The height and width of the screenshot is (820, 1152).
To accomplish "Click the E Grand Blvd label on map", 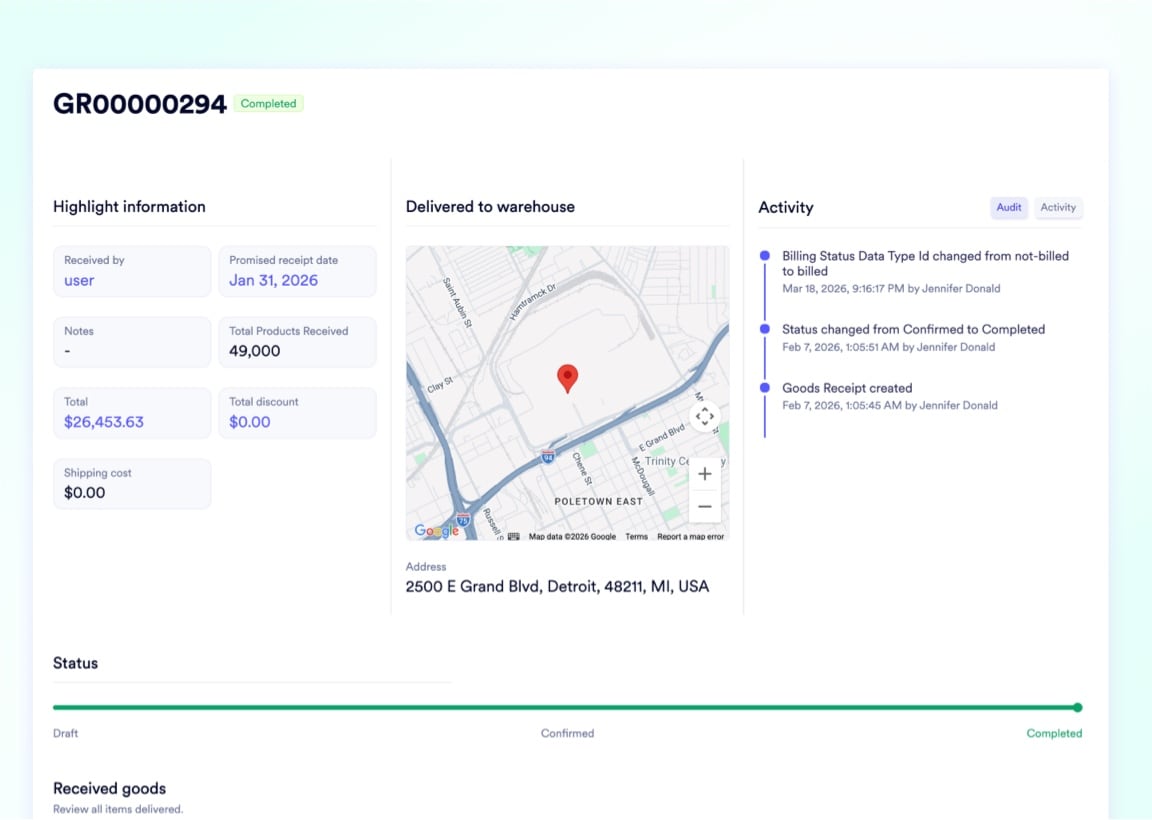I will 661,437.
